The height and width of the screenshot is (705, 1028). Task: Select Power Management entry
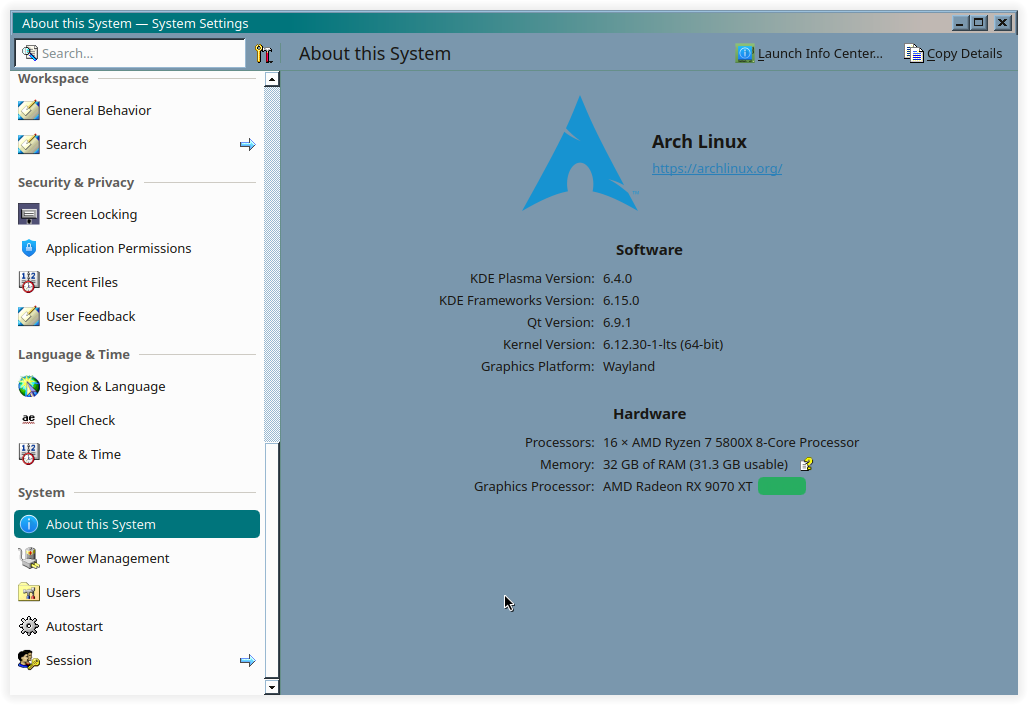click(x=137, y=558)
